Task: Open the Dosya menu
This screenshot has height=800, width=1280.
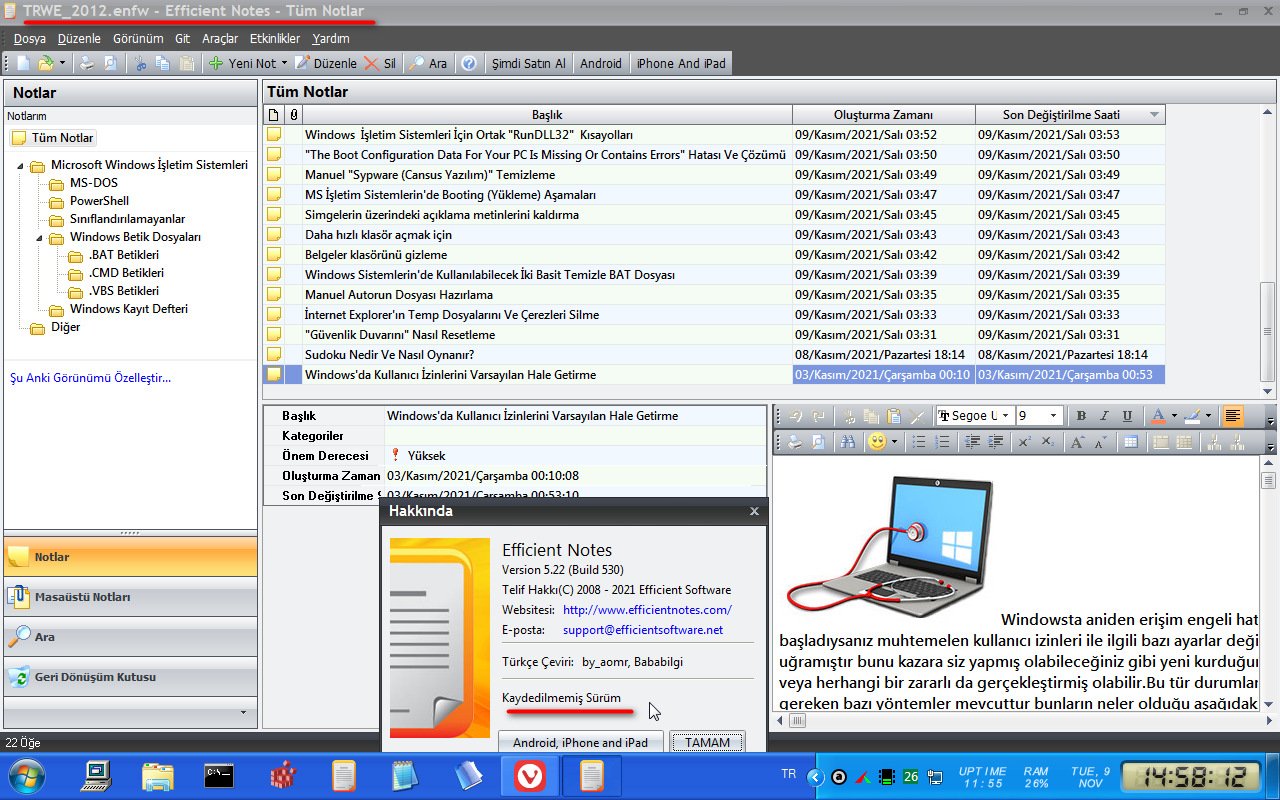Action: (30, 38)
